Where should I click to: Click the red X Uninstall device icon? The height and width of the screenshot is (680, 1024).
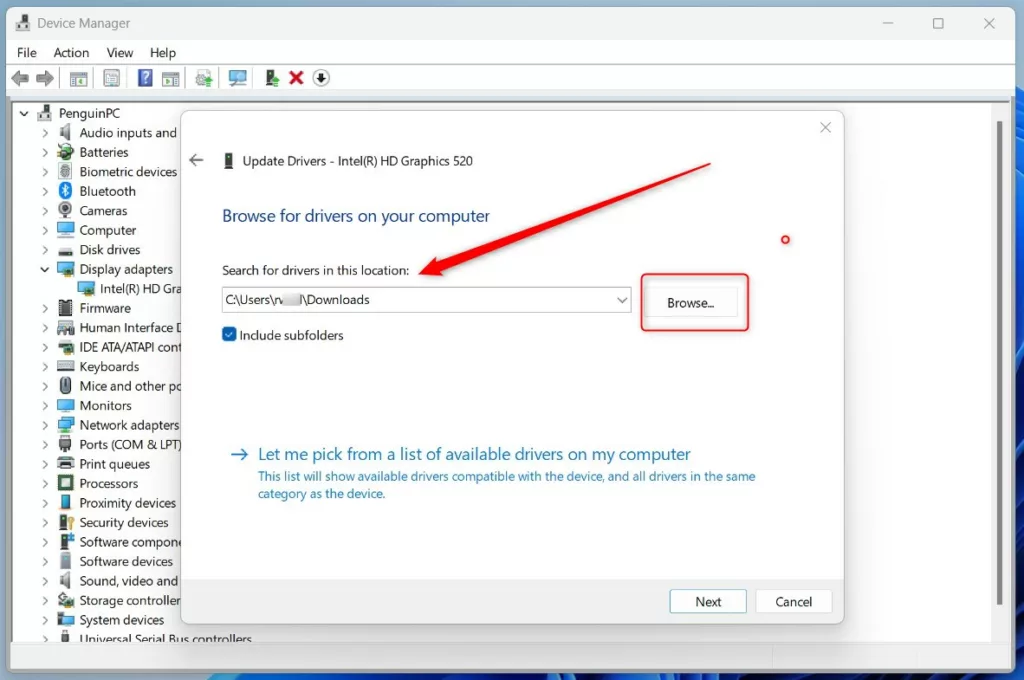click(296, 78)
